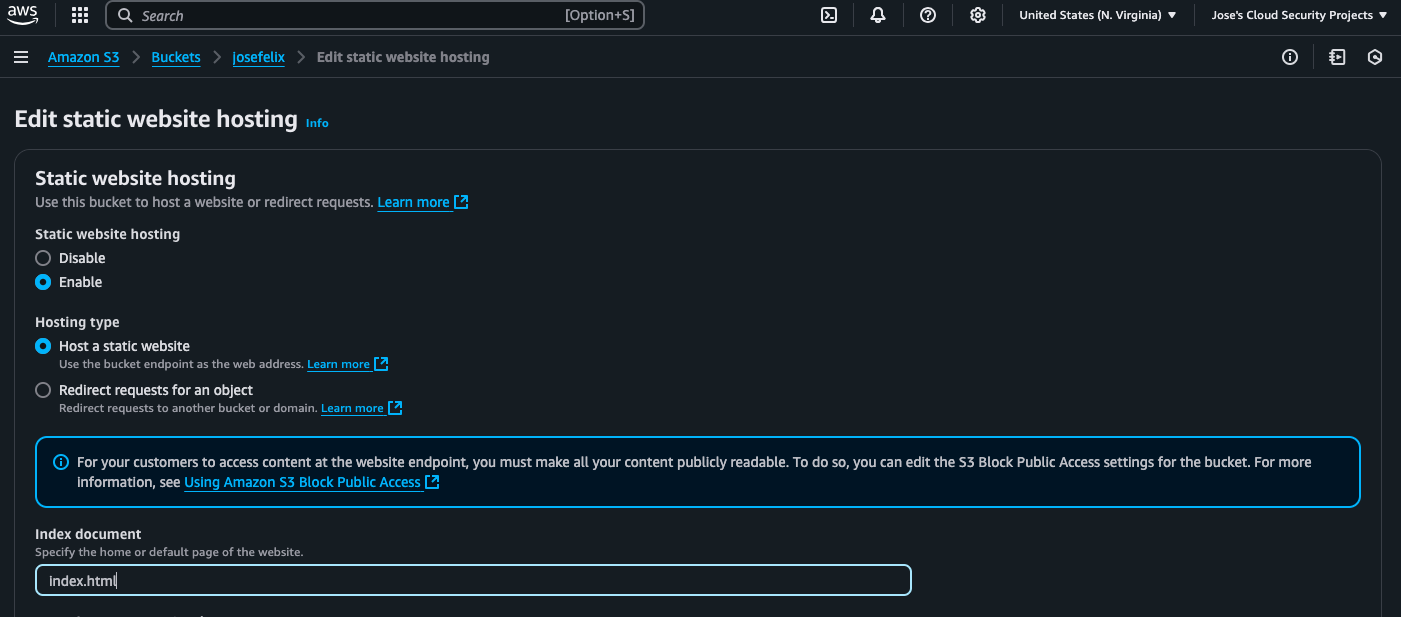Open the help question mark icon
The height and width of the screenshot is (617, 1401).
pyautogui.click(x=928, y=15)
